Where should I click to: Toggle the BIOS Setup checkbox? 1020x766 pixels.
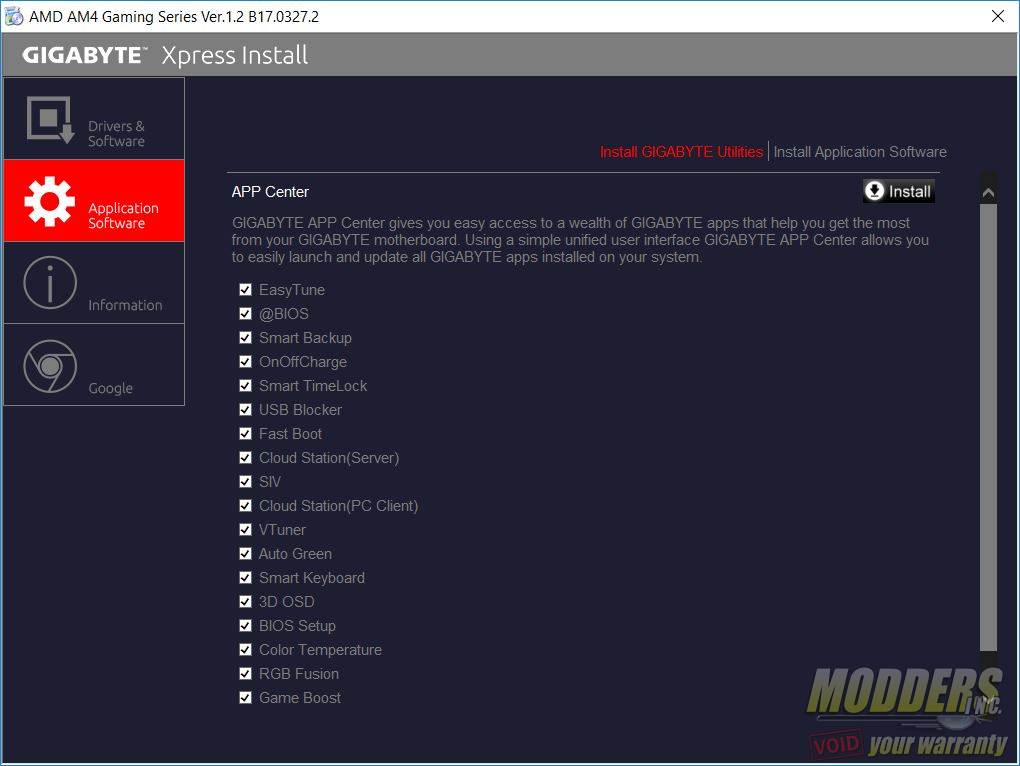point(245,626)
